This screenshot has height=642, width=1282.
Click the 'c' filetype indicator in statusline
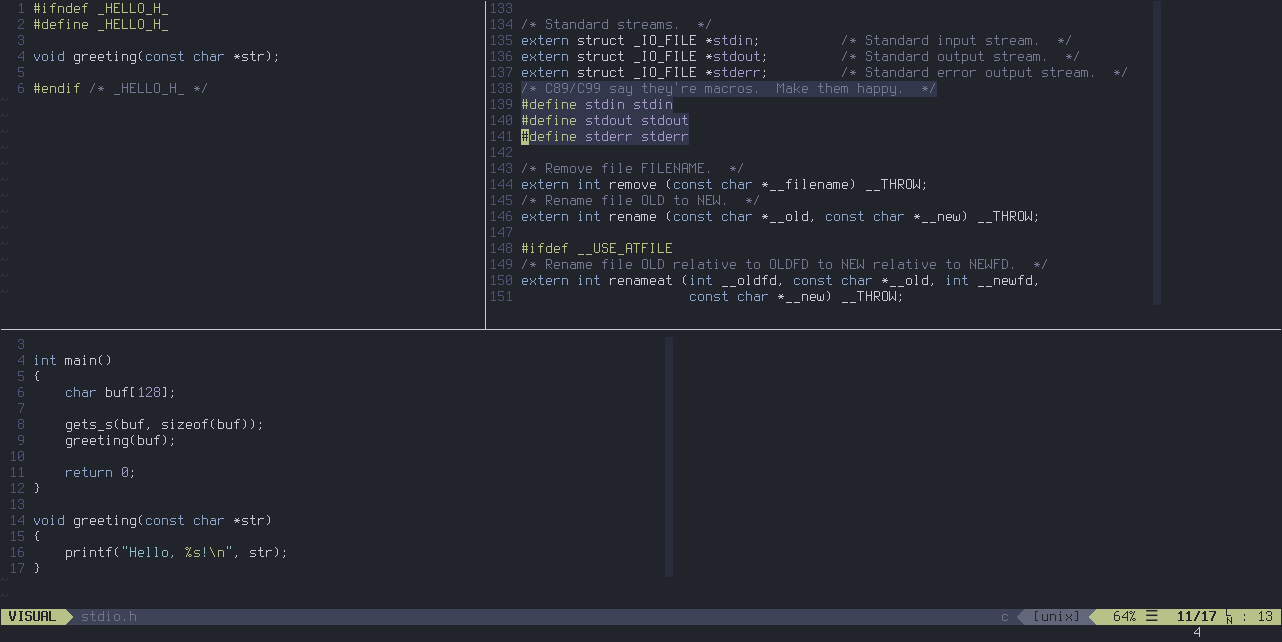1006,617
